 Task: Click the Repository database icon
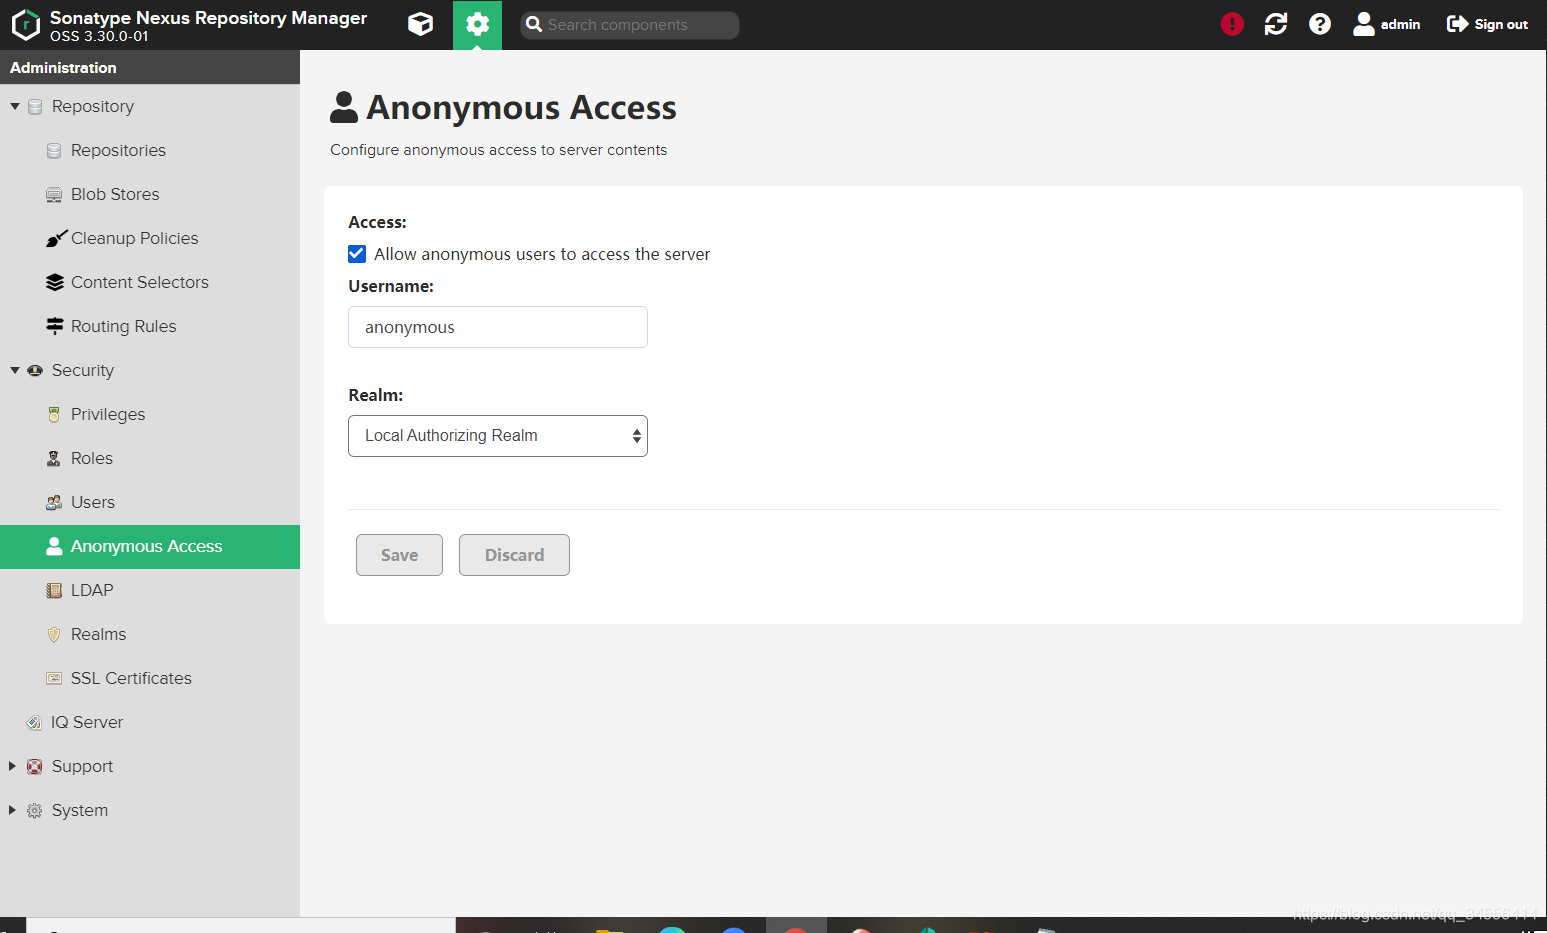click(35, 106)
